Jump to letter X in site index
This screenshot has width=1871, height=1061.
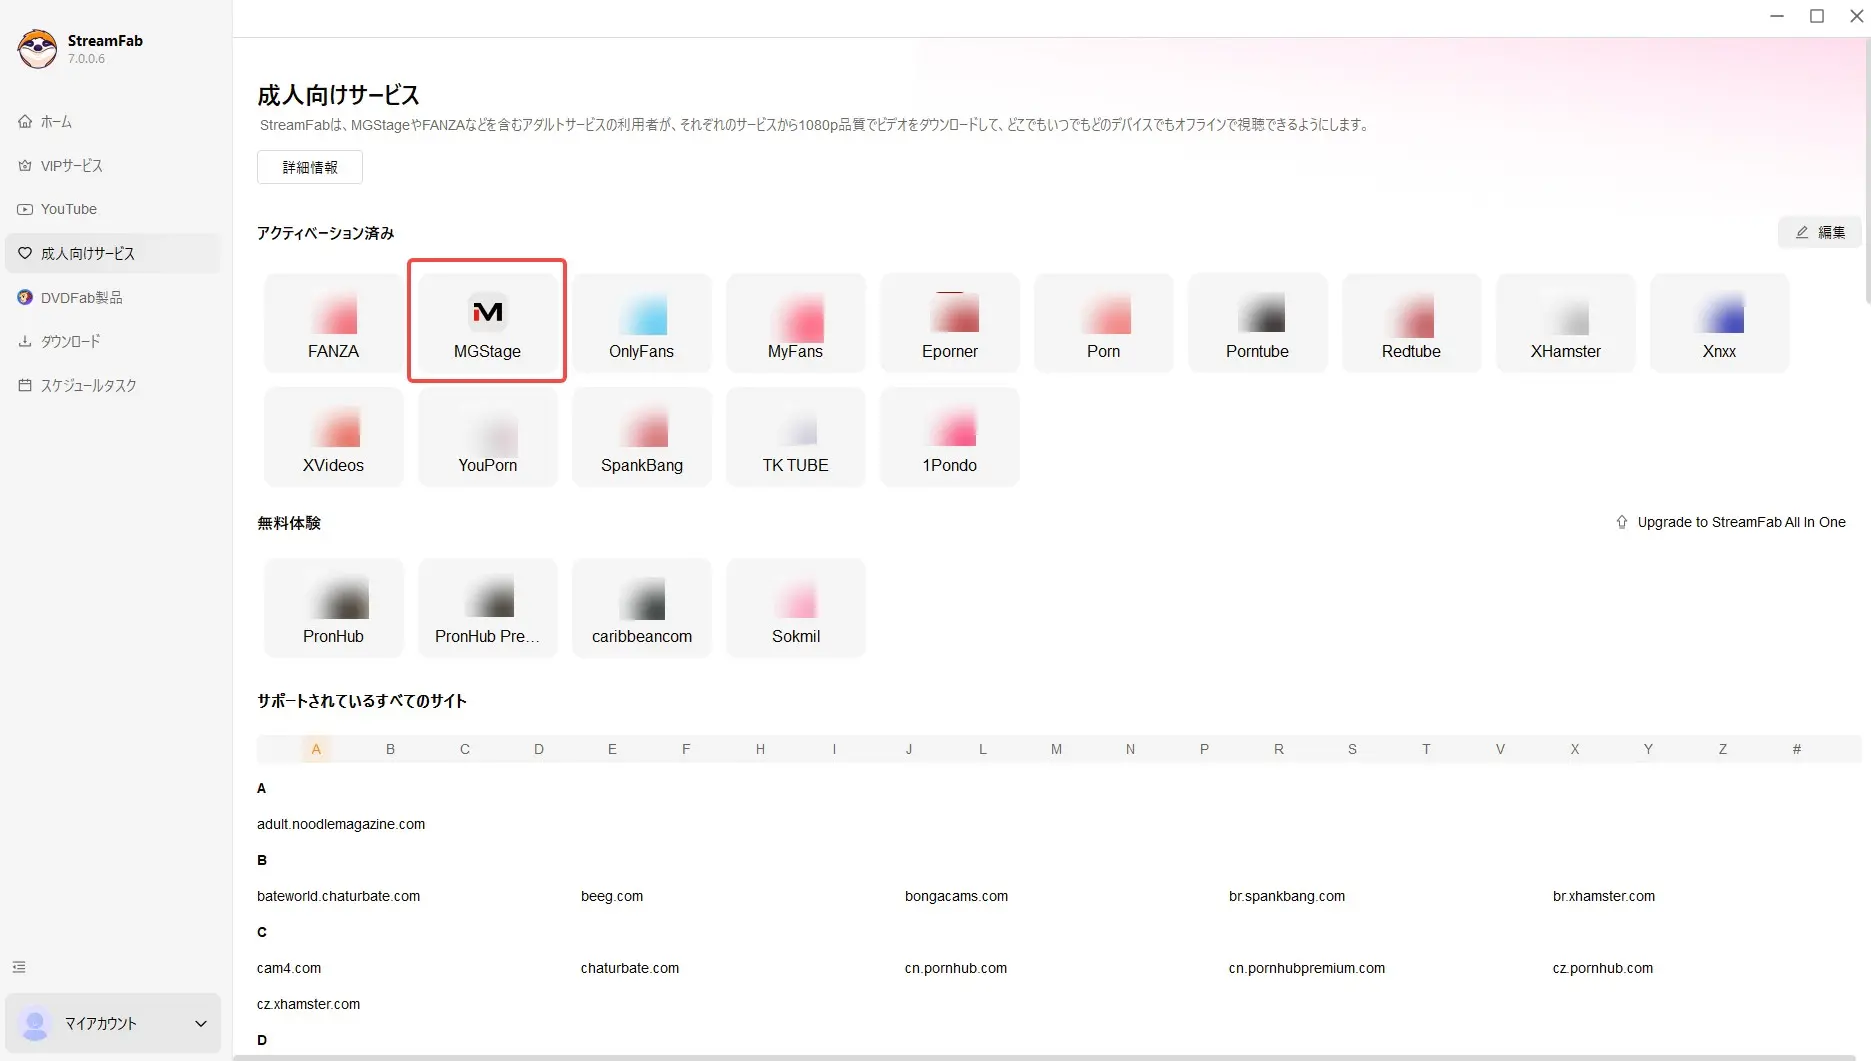click(1574, 749)
